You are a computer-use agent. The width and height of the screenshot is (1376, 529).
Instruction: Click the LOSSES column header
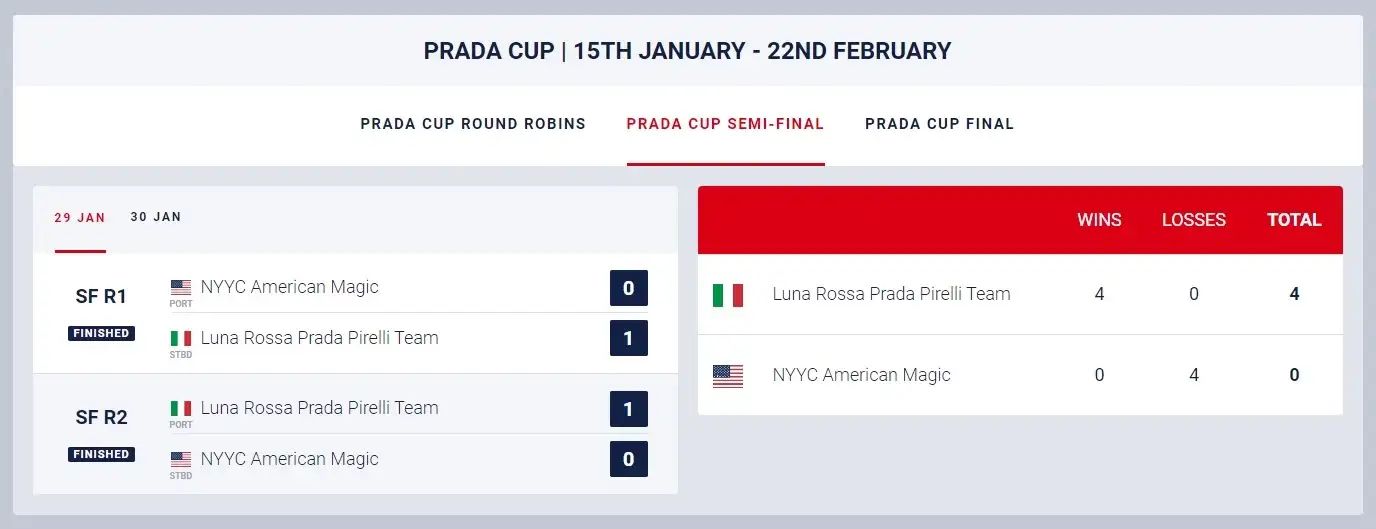pos(1194,220)
